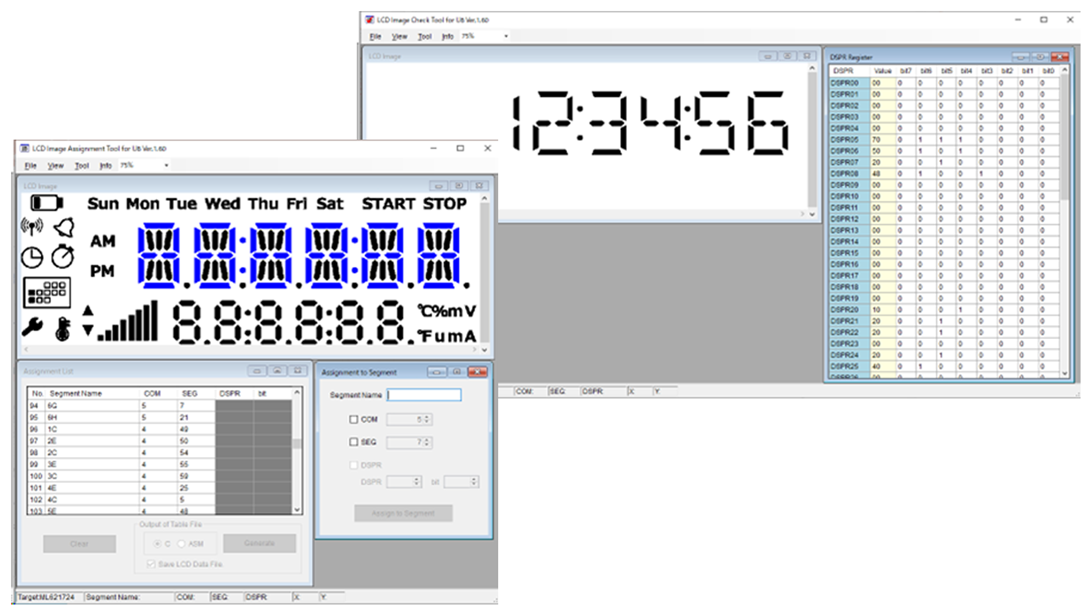Select the wrench icon

tap(32, 327)
